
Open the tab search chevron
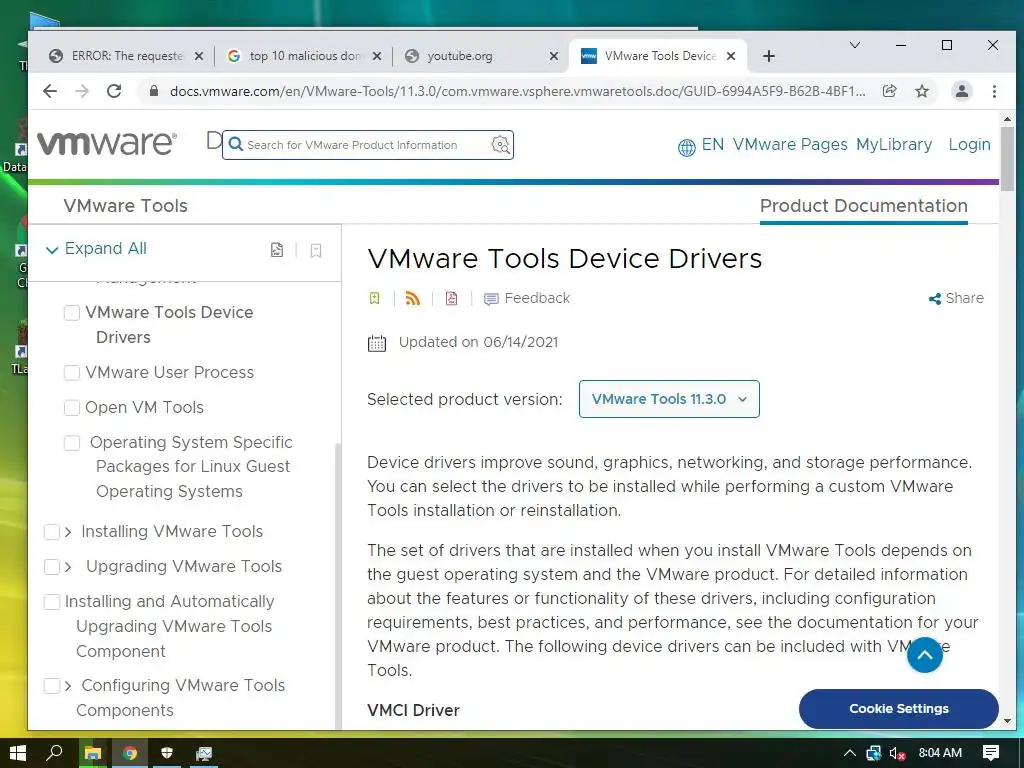click(x=855, y=45)
